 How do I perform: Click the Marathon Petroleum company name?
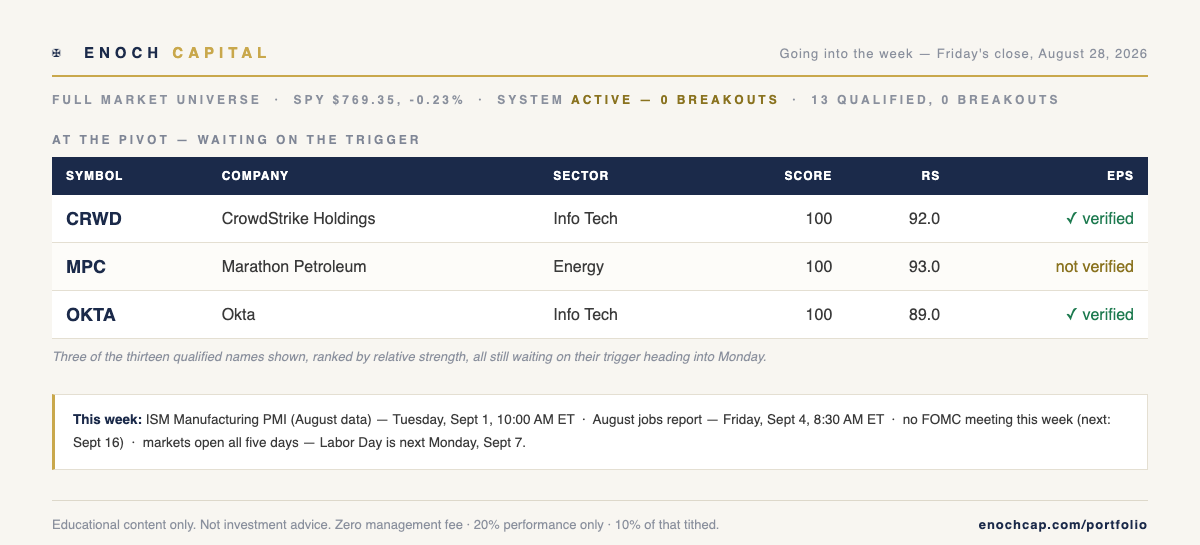pyautogui.click(x=294, y=267)
